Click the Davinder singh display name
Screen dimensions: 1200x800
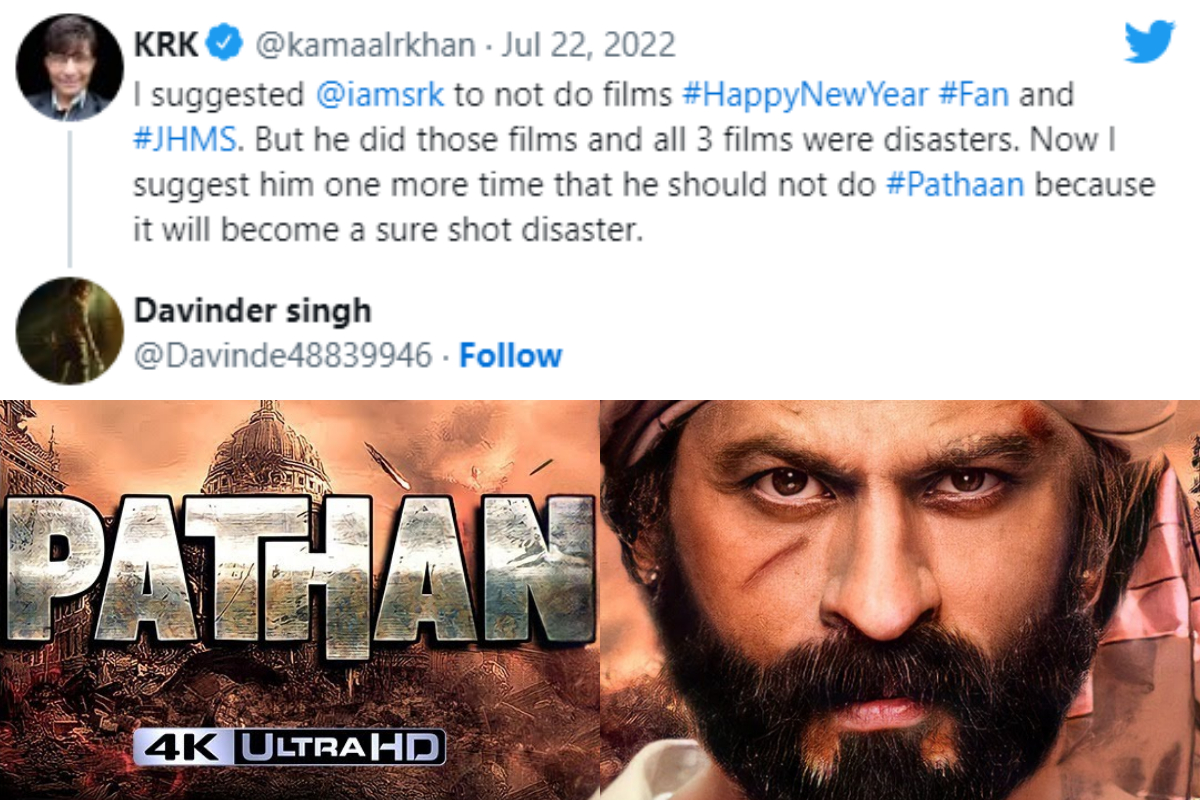click(x=252, y=310)
